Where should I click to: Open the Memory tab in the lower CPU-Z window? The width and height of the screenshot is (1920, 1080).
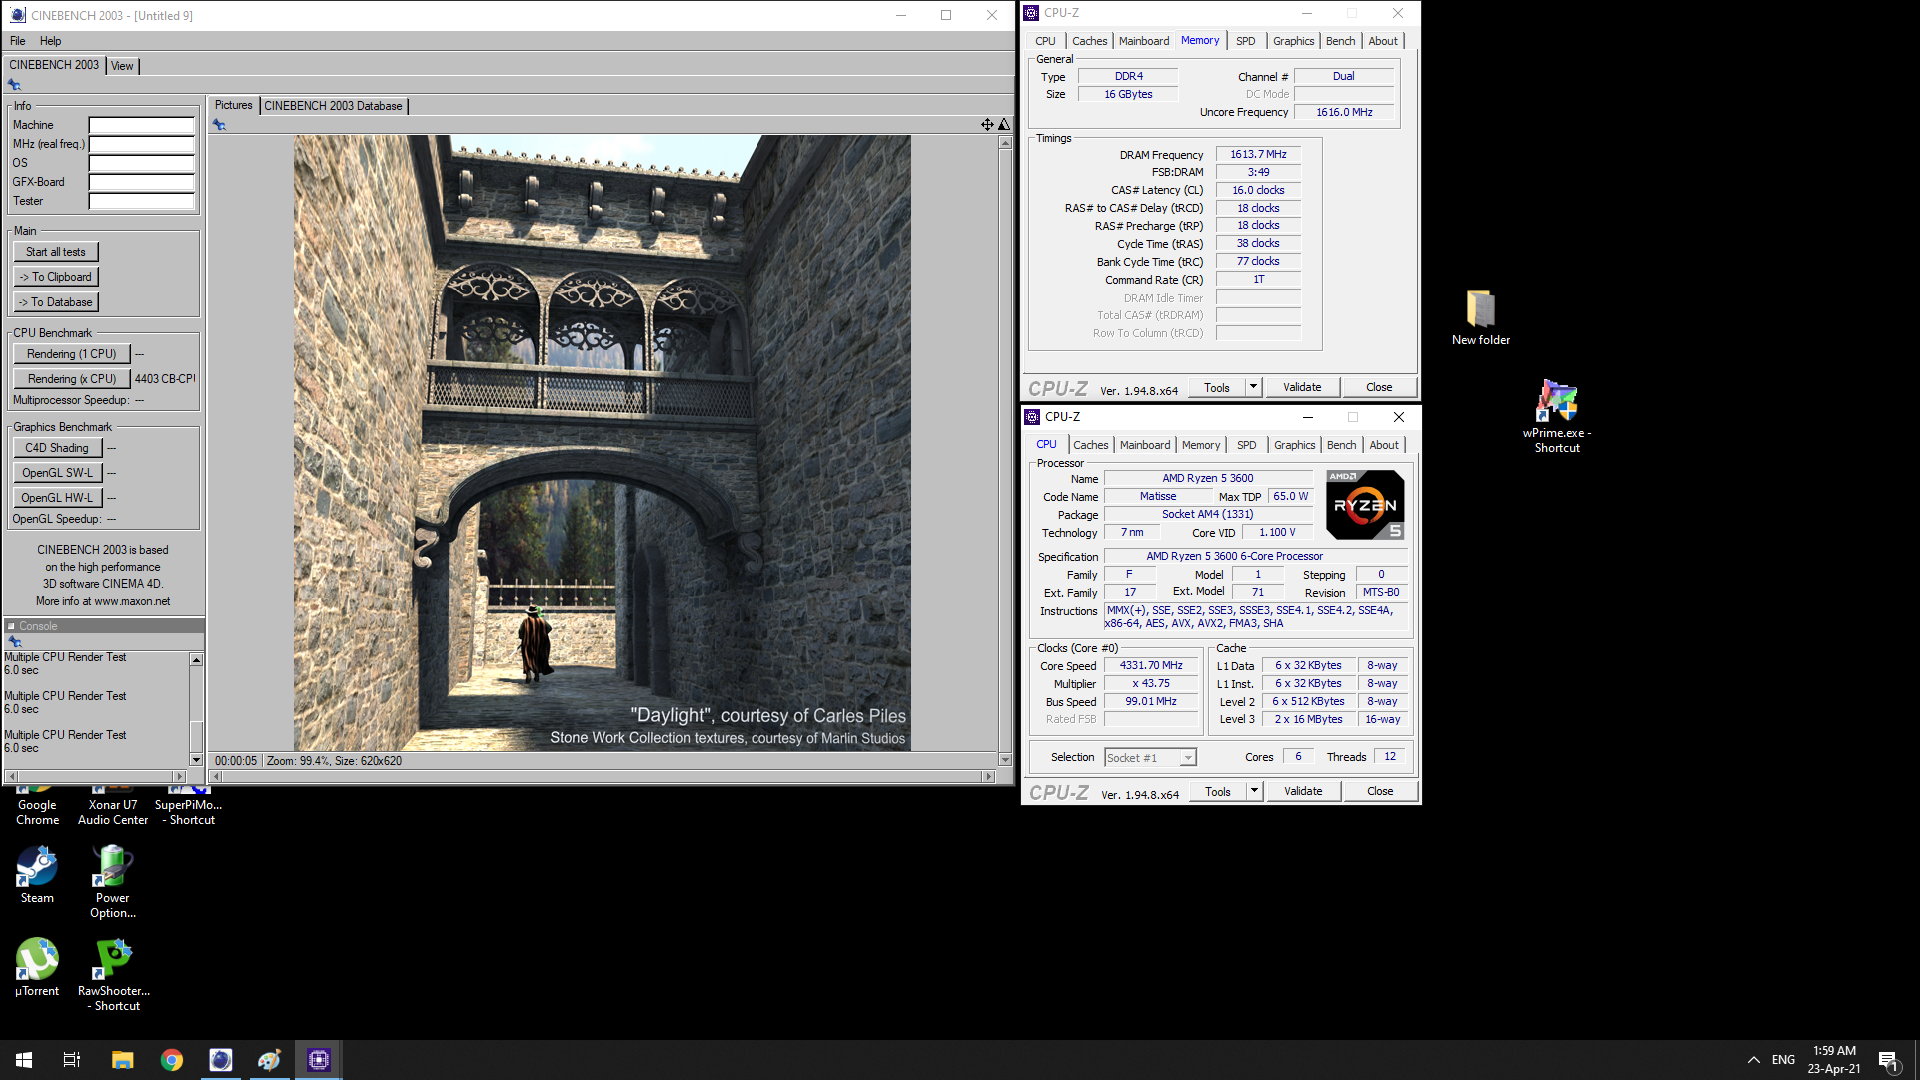[x=1201, y=445]
